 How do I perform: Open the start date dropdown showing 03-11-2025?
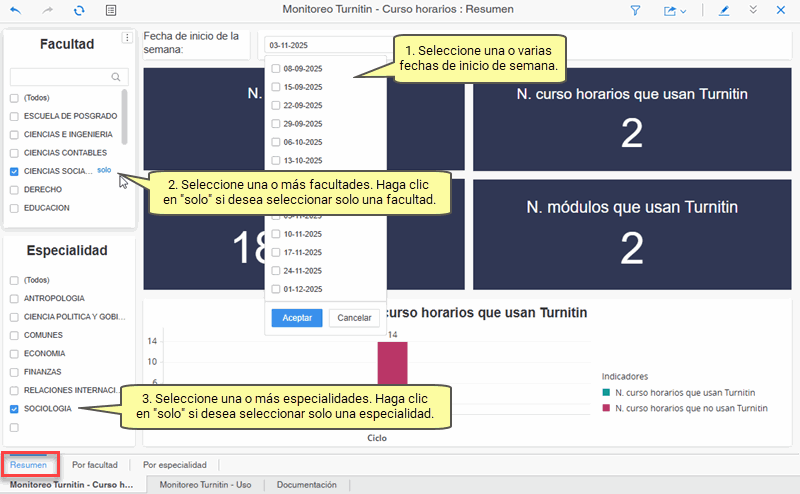[325, 46]
